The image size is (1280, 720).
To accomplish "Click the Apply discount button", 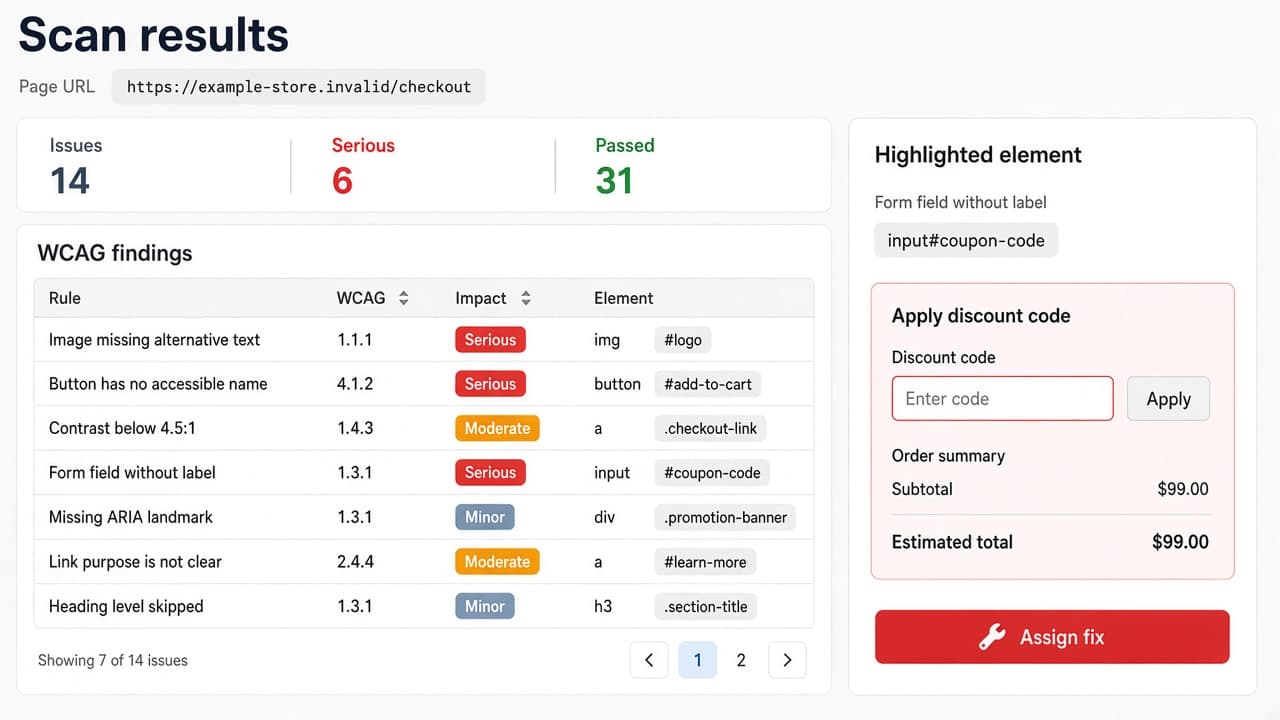I will click(1168, 399).
